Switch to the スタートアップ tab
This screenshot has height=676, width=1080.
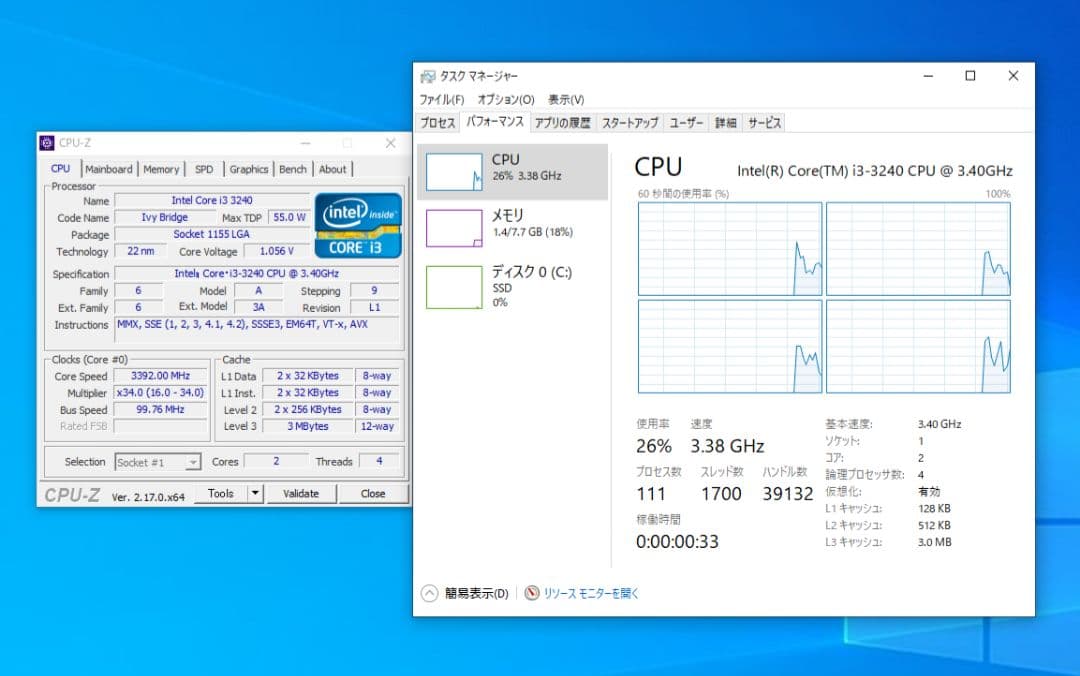[x=630, y=123]
